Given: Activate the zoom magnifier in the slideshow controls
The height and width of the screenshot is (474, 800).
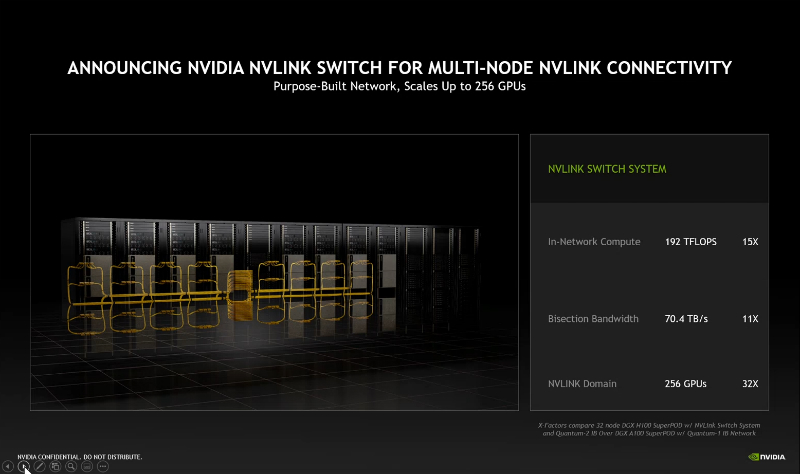Looking at the screenshot, I should (71, 466).
